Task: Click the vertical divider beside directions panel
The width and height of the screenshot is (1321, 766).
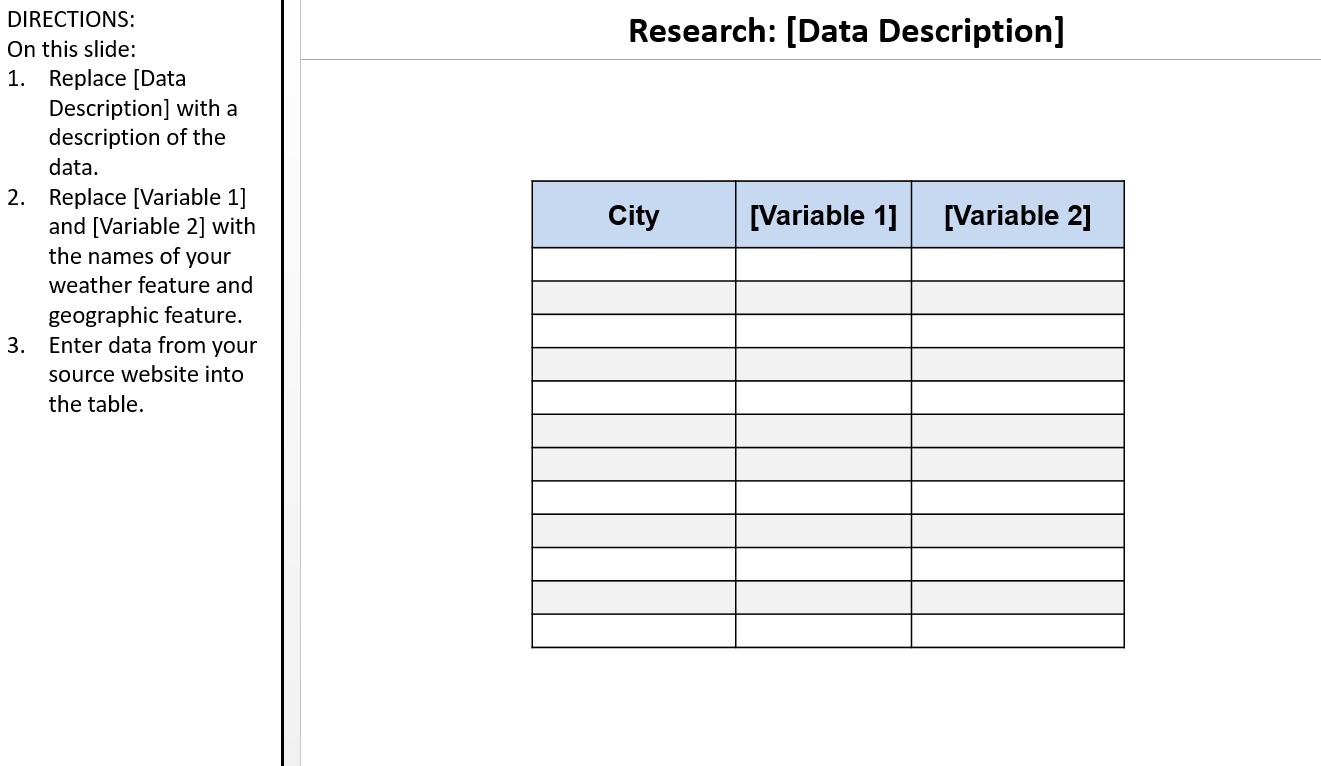Action: [283, 383]
